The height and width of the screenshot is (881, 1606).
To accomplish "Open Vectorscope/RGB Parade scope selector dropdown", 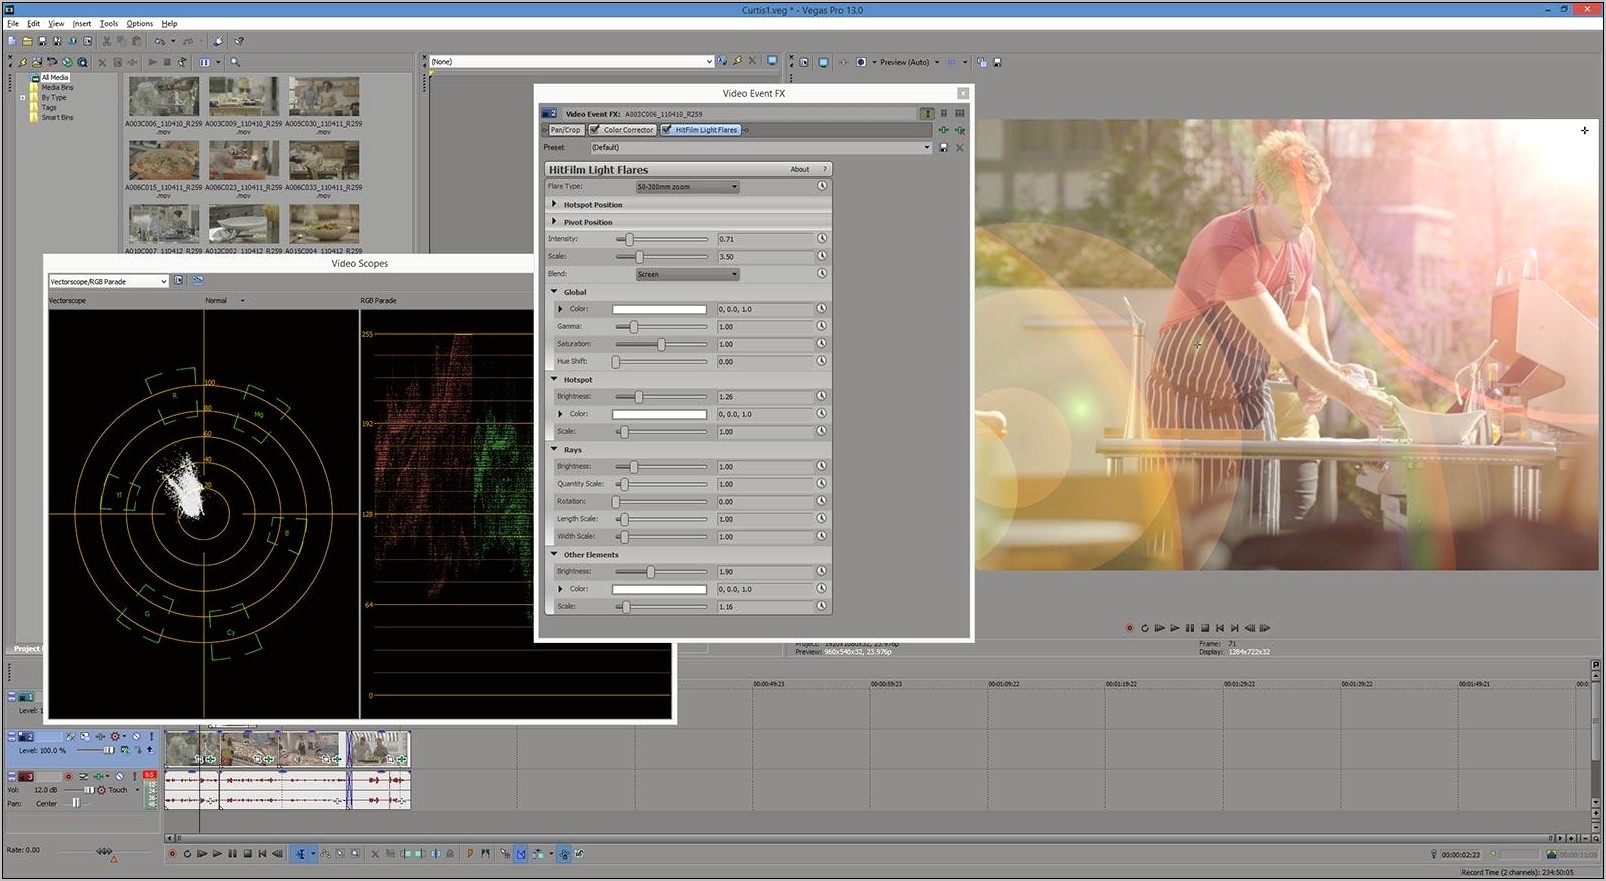I will click(108, 281).
